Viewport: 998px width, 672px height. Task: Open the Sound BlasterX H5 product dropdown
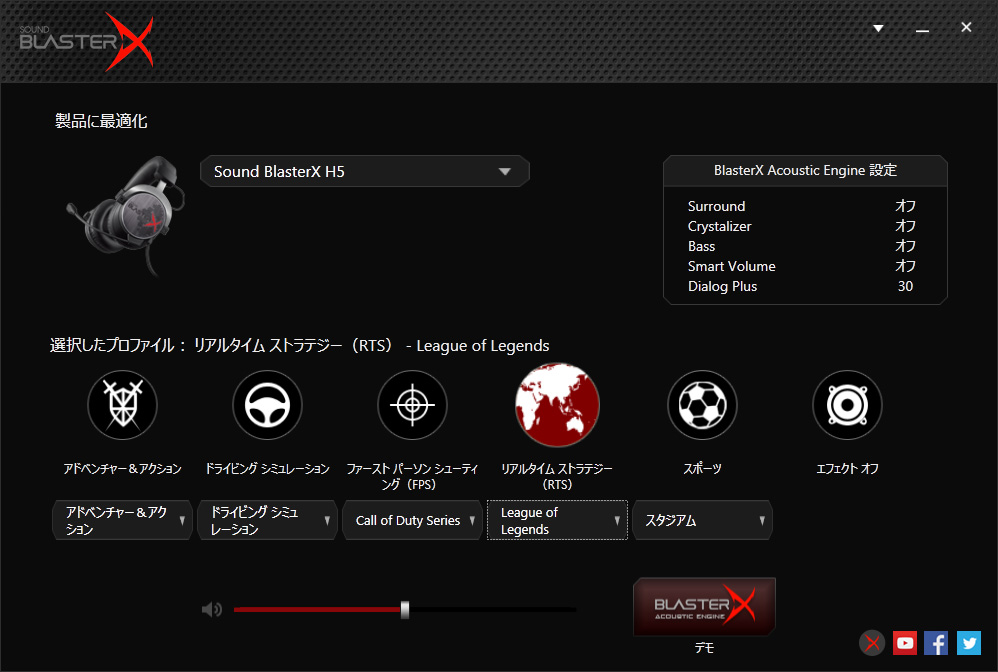(x=364, y=172)
